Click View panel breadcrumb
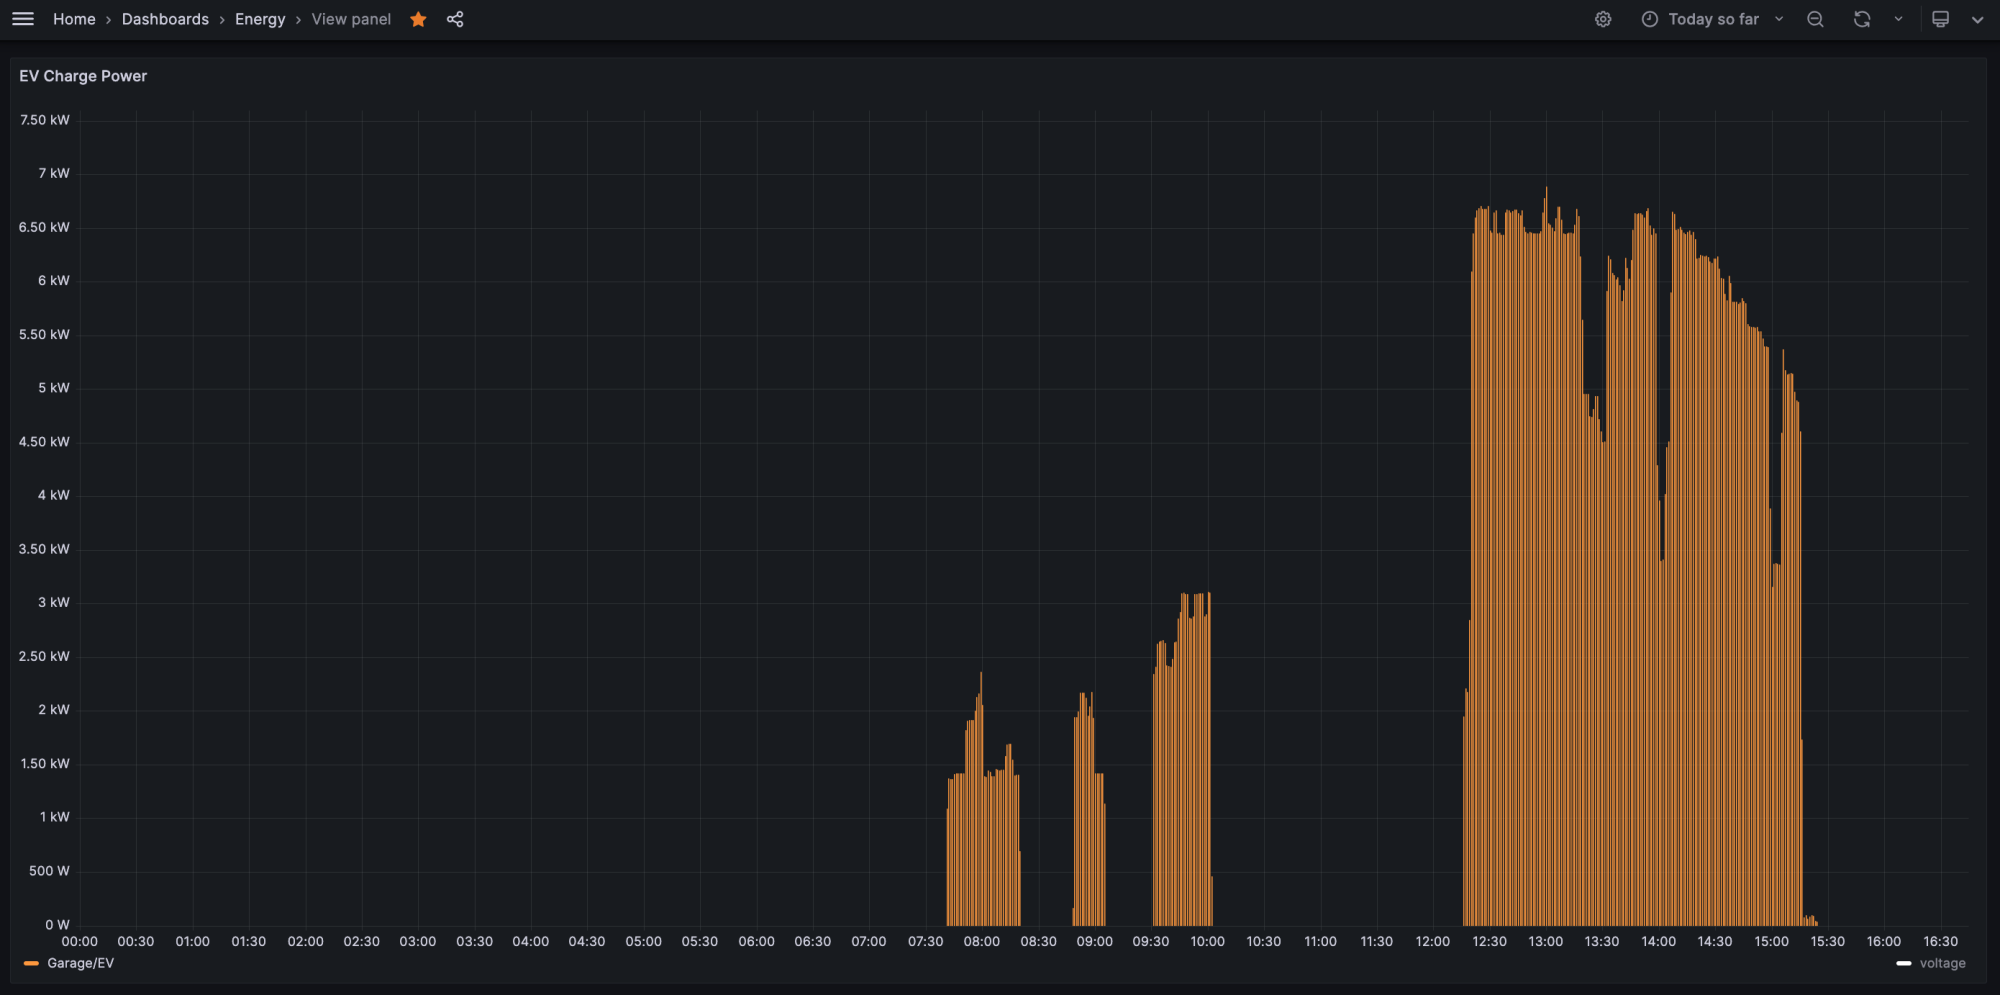 pyautogui.click(x=351, y=19)
